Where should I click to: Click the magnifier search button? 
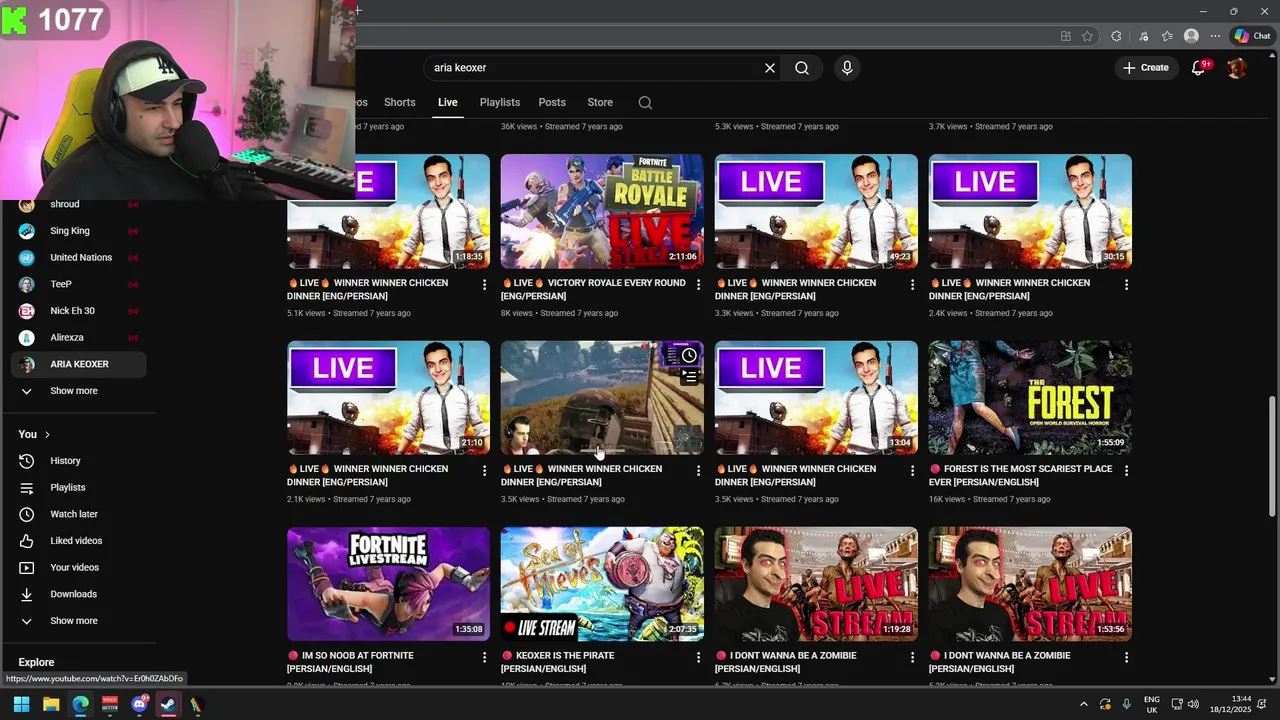[x=802, y=68]
